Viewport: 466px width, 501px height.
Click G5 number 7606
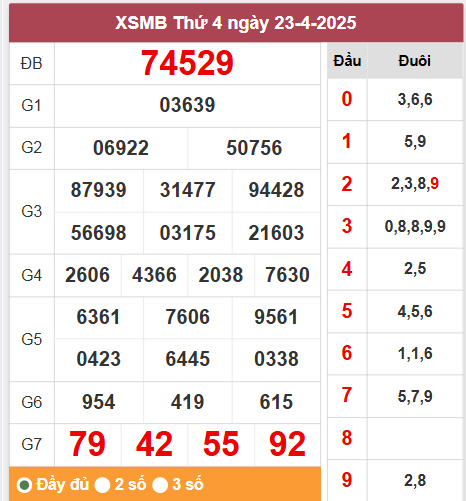(x=188, y=317)
